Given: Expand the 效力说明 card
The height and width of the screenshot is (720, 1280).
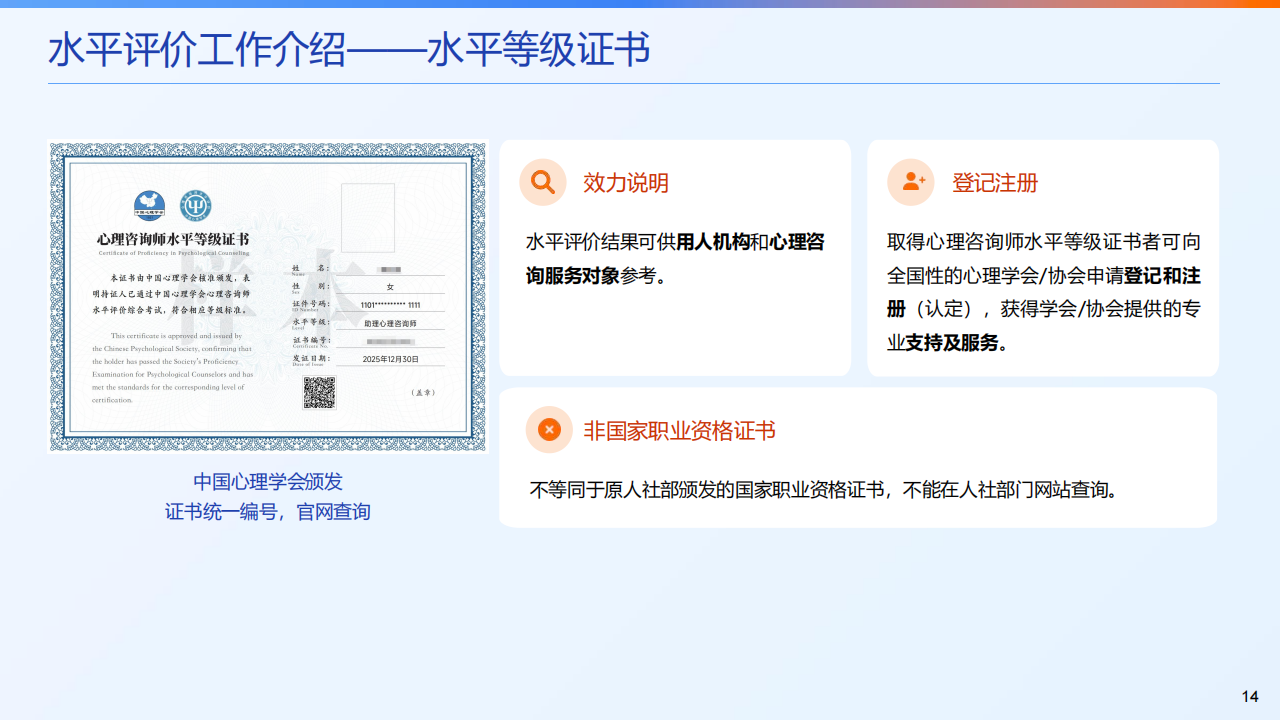Looking at the screenshot, I should [675, 256].
